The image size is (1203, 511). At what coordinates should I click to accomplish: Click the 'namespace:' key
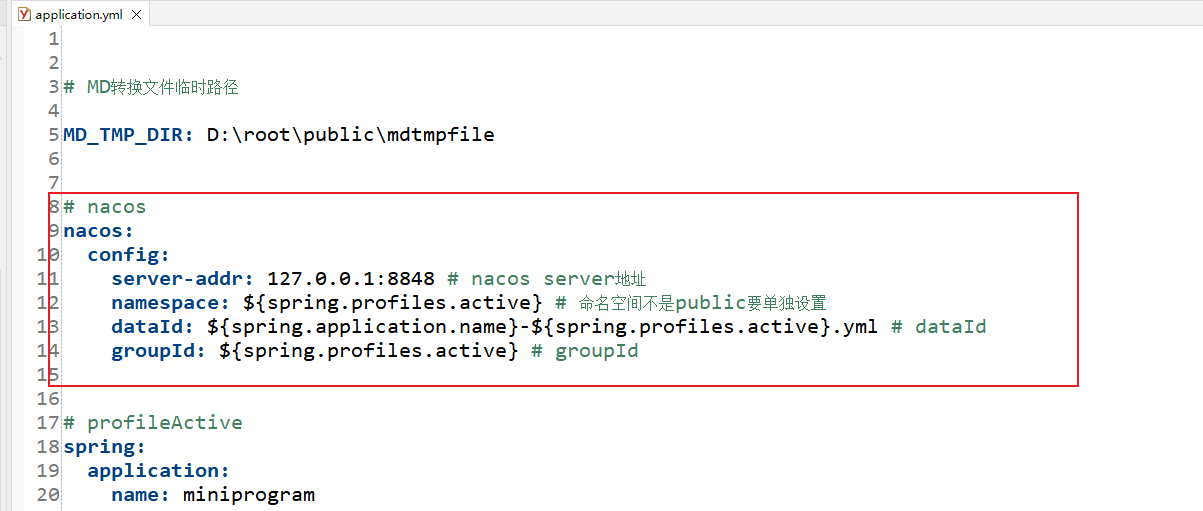170,302
